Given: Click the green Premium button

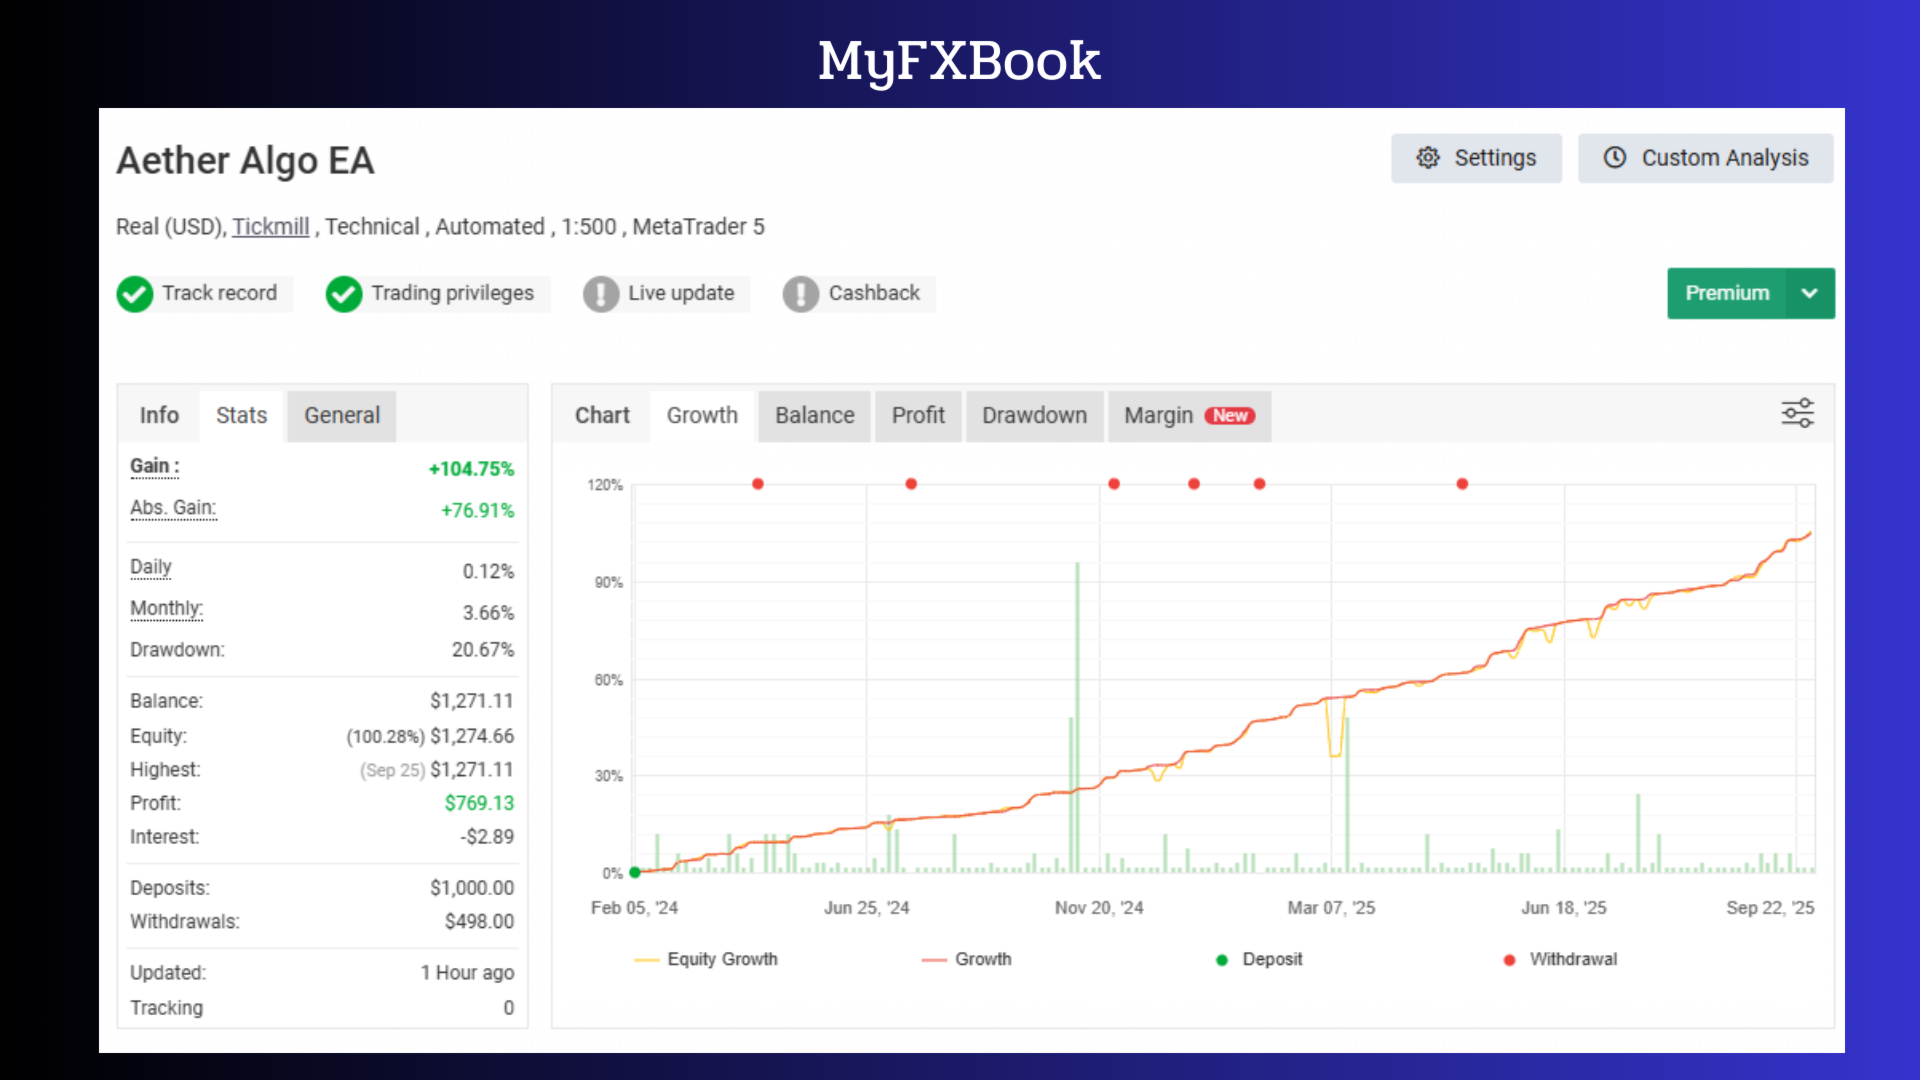Looking at the screenshot, I should click(x=1727, y=293).
